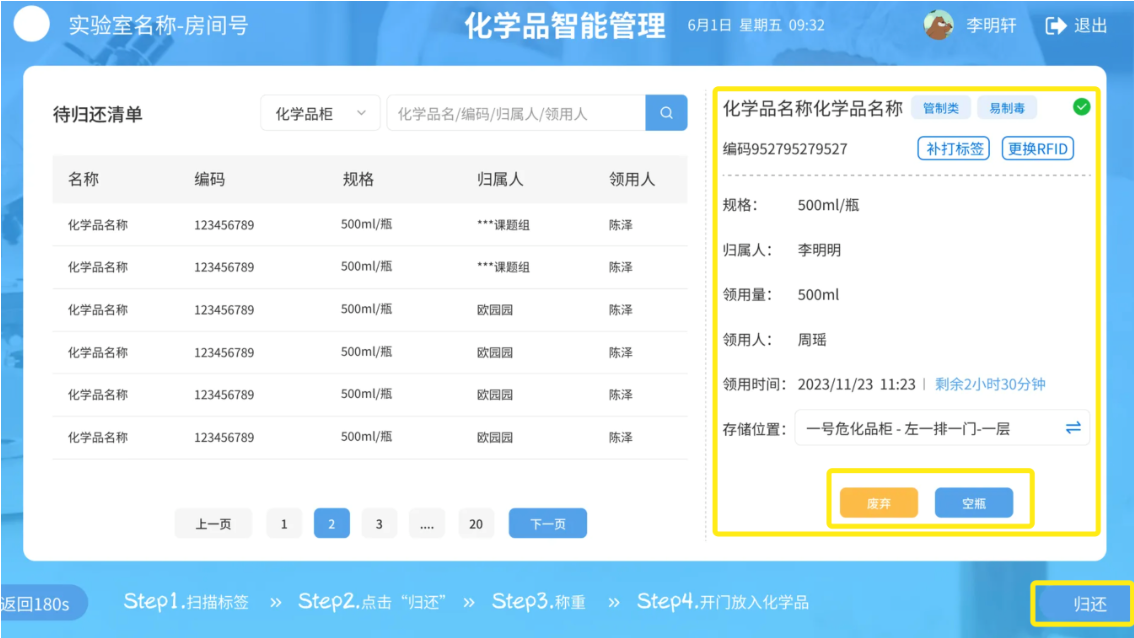Click the 编码 column header
The width and height of the screenshot is (1134, 638).
point(210,179)
